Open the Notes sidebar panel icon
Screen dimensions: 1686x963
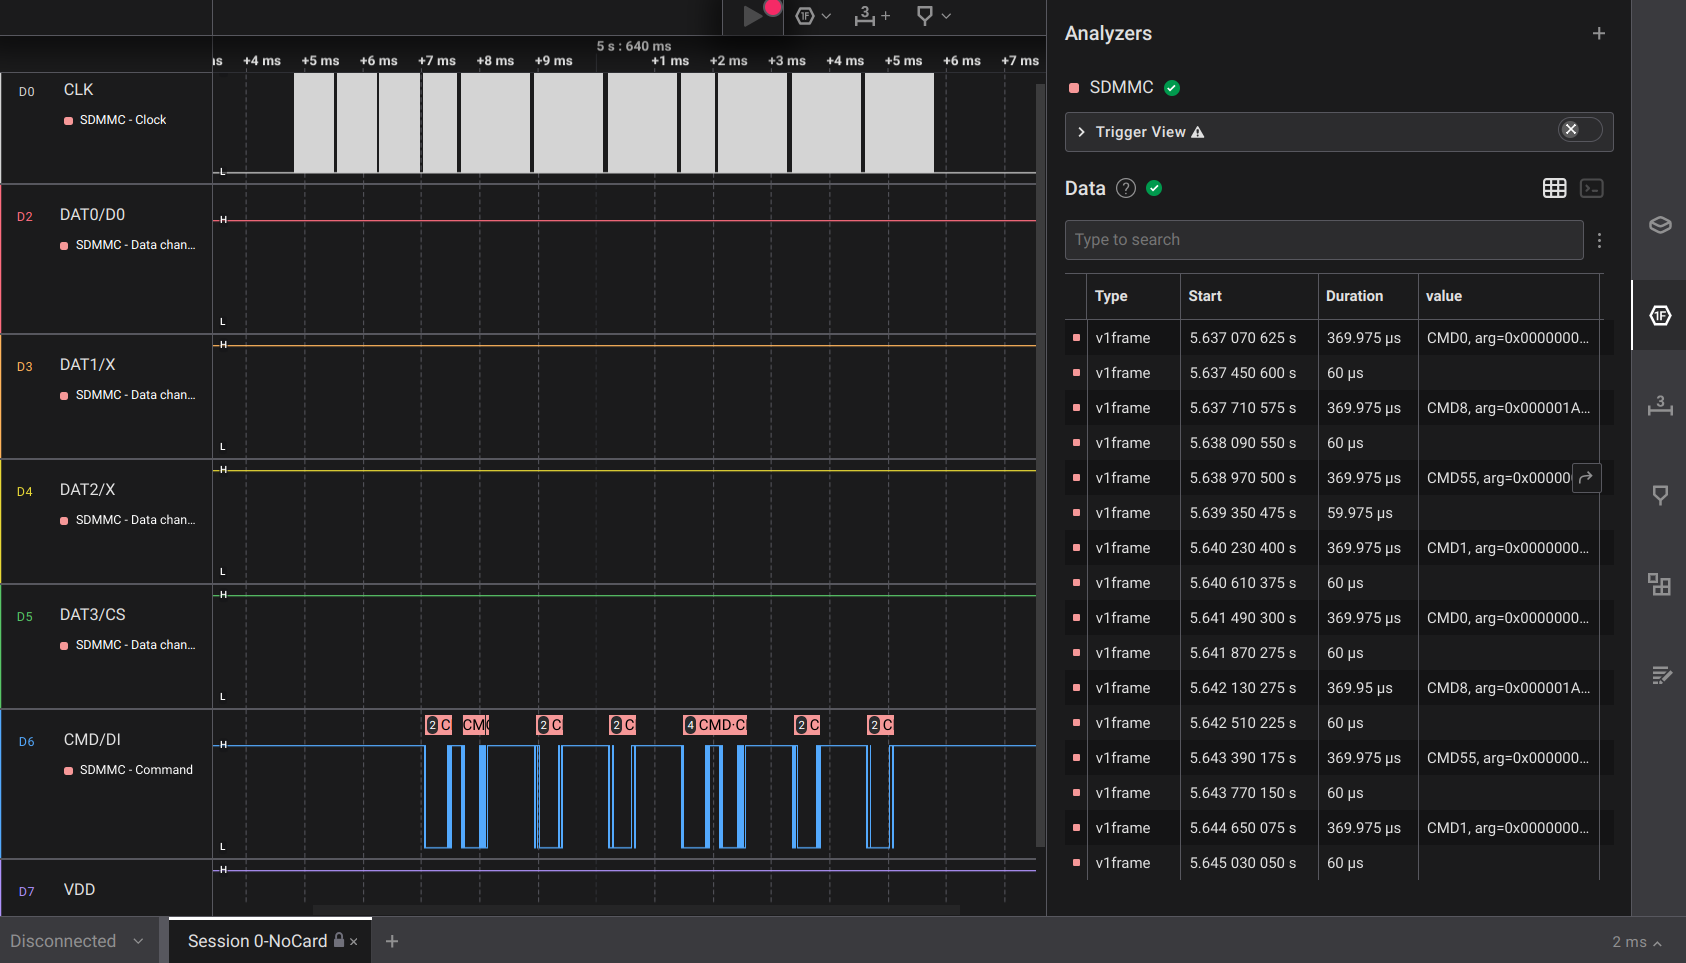tap(1660, 675)
